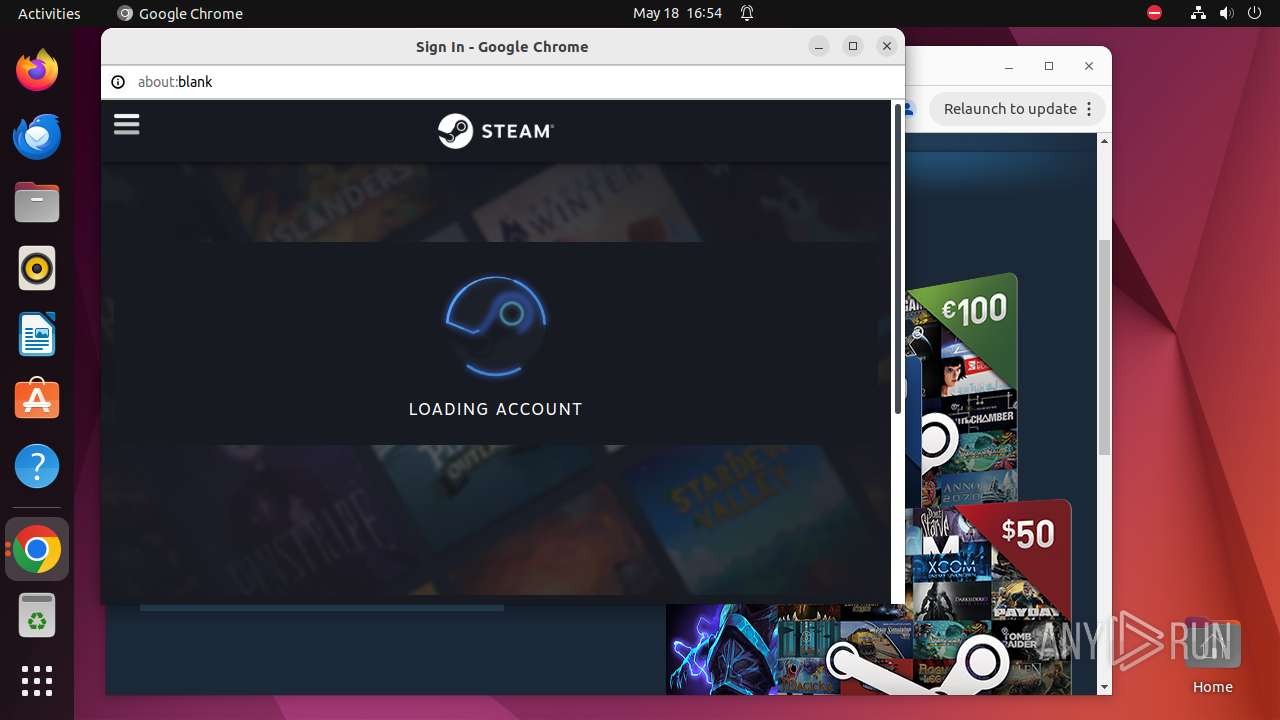
Task: Open the Activities overview
Action: (49, 13)
